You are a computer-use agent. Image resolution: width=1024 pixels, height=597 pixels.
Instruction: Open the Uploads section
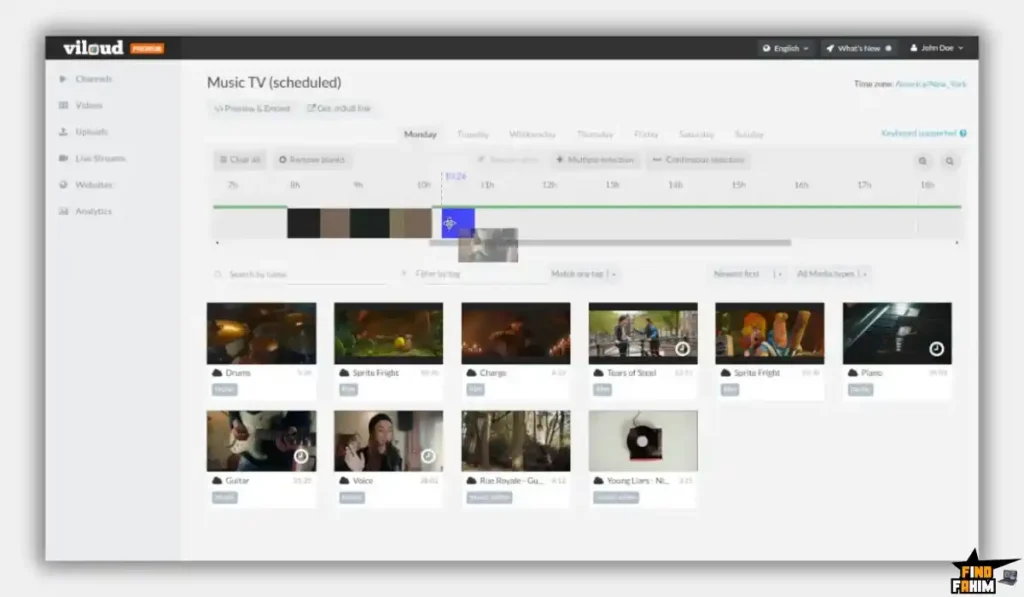(x=90, y=132)
